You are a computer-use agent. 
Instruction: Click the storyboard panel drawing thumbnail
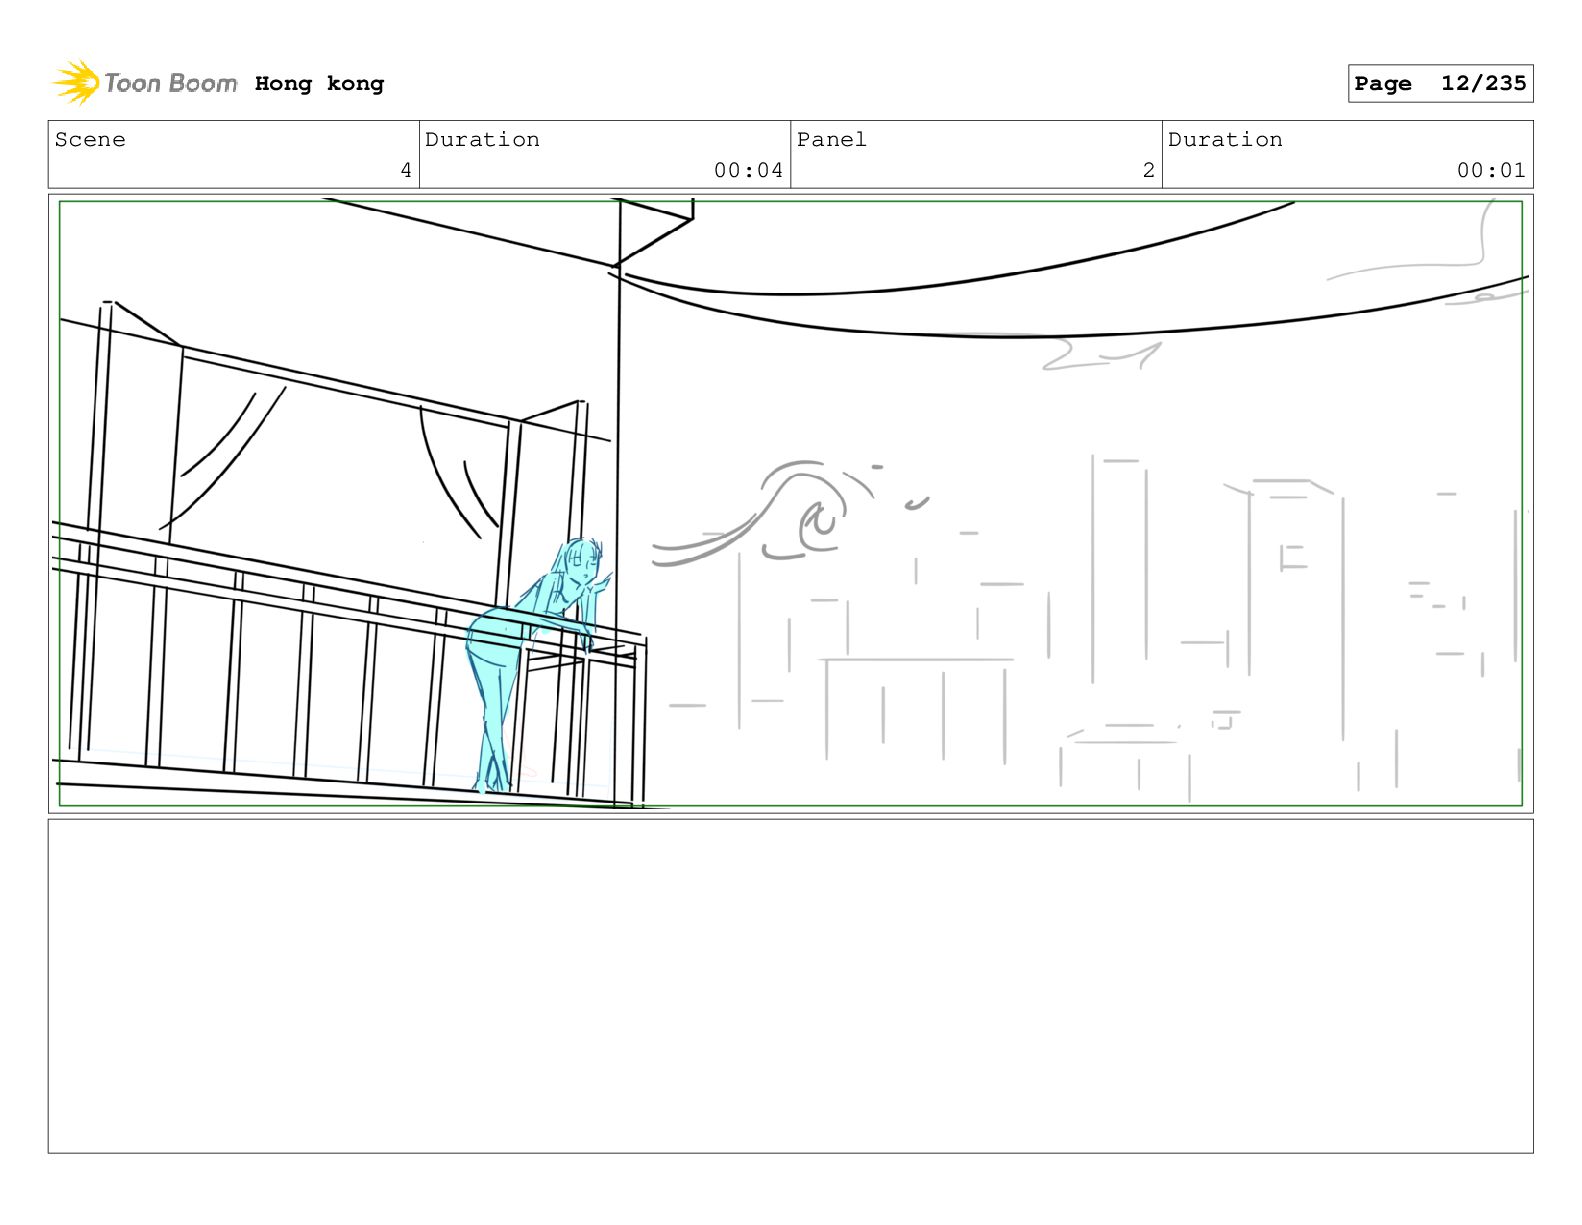pyautogui.click(x=790, y=503)
